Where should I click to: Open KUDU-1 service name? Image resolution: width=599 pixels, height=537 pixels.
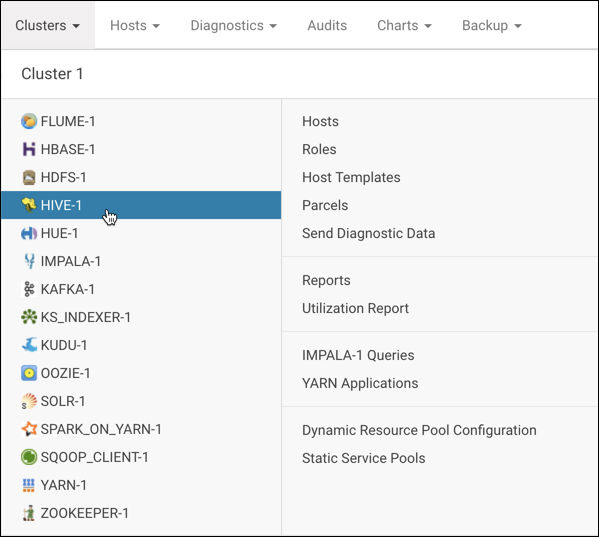[64, 345]
